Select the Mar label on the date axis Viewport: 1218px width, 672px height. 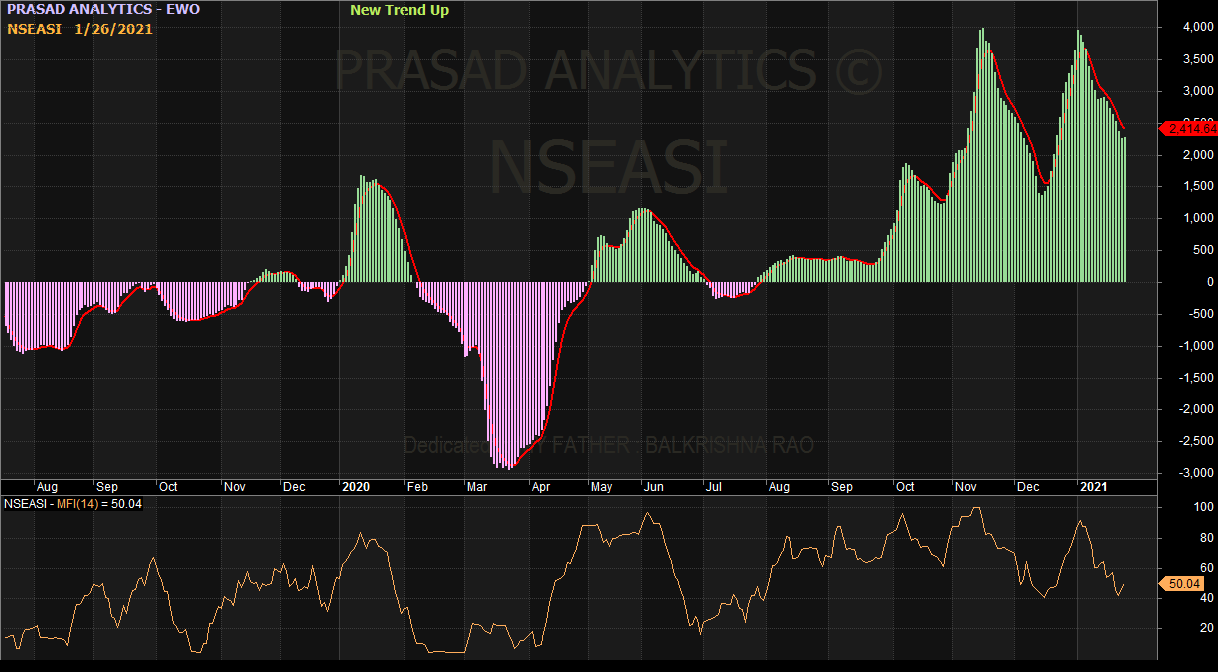pos(476,487)
